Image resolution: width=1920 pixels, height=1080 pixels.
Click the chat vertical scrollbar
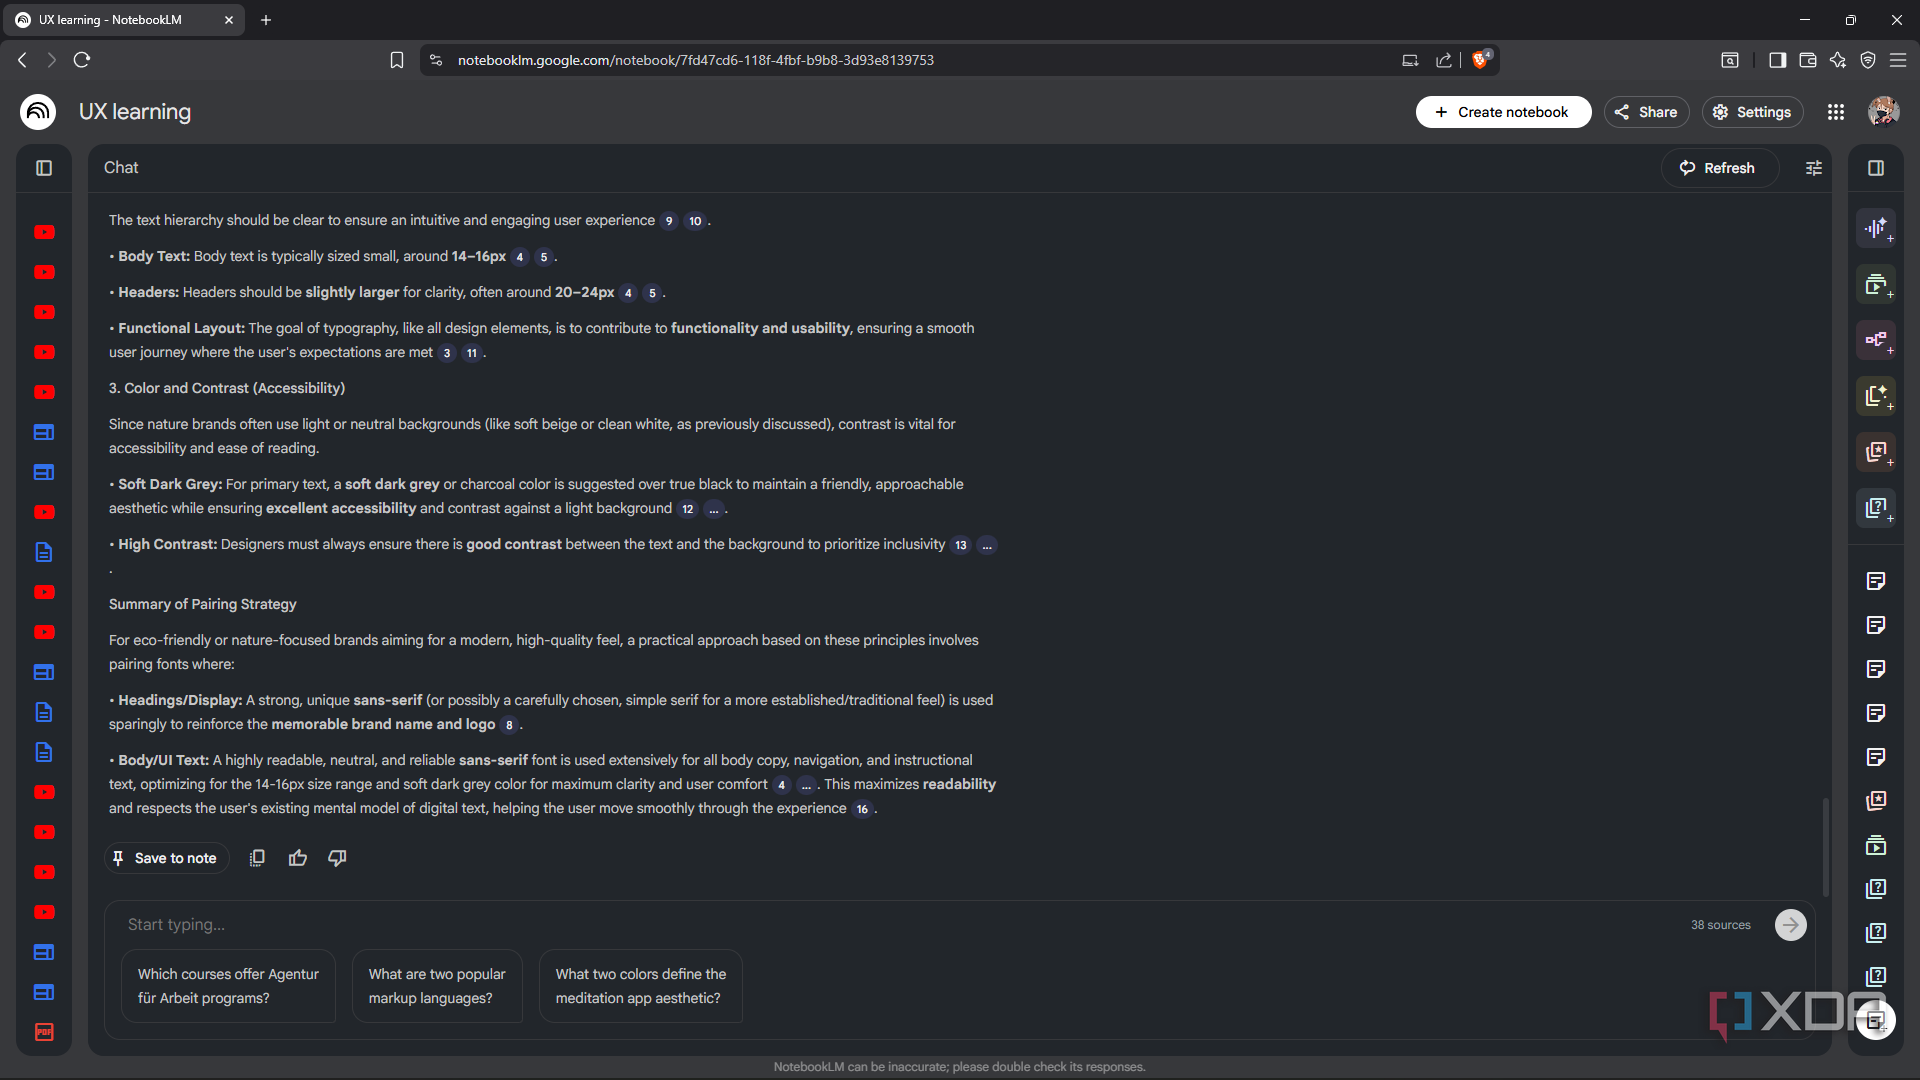pyautogui.click(x=1825, y=846)
